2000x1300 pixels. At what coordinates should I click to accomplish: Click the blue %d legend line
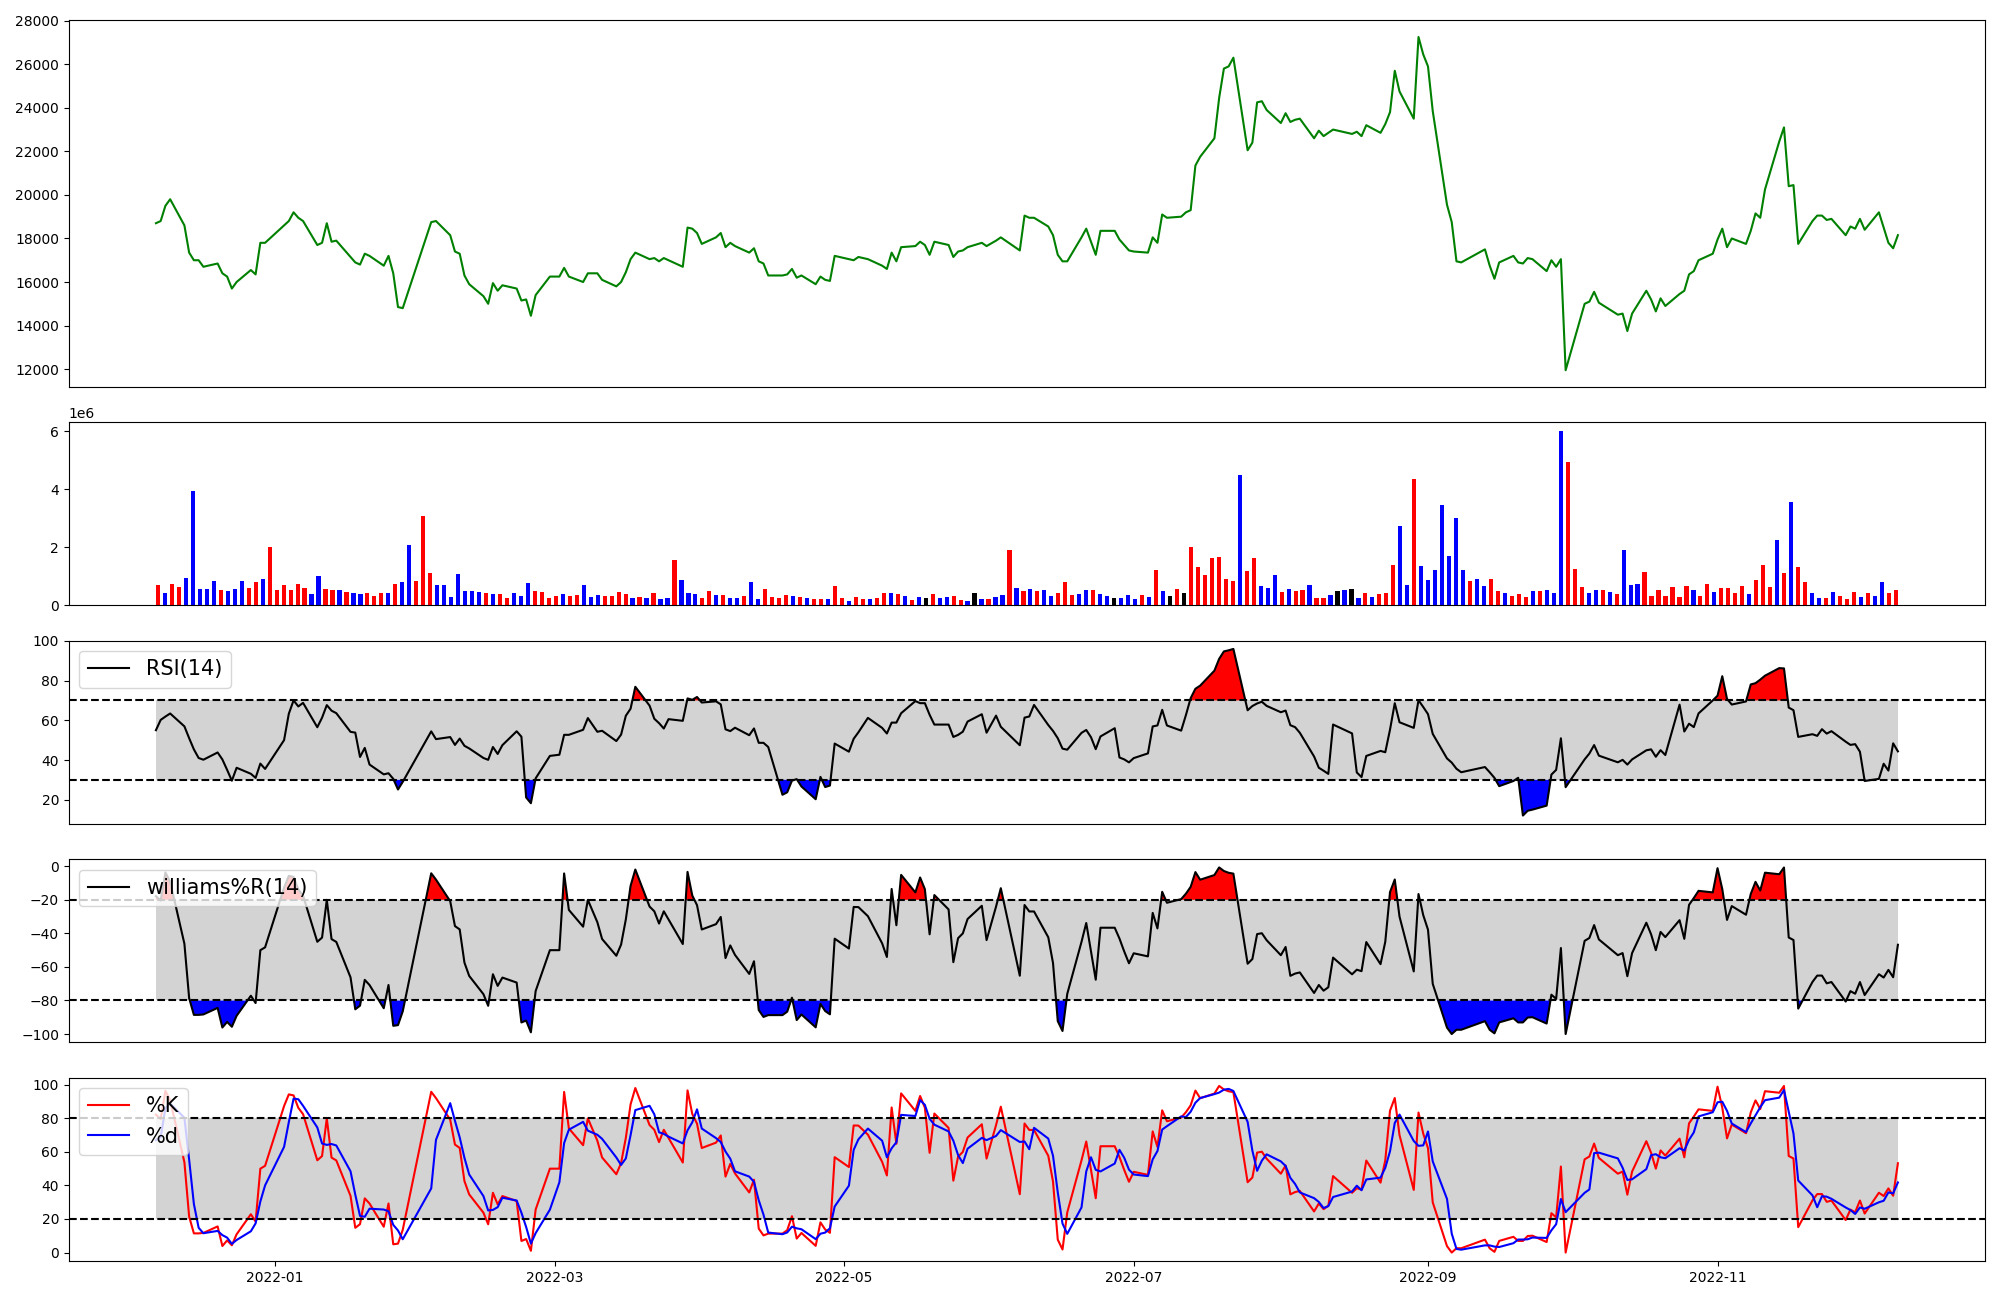(x=109, y=1136)
